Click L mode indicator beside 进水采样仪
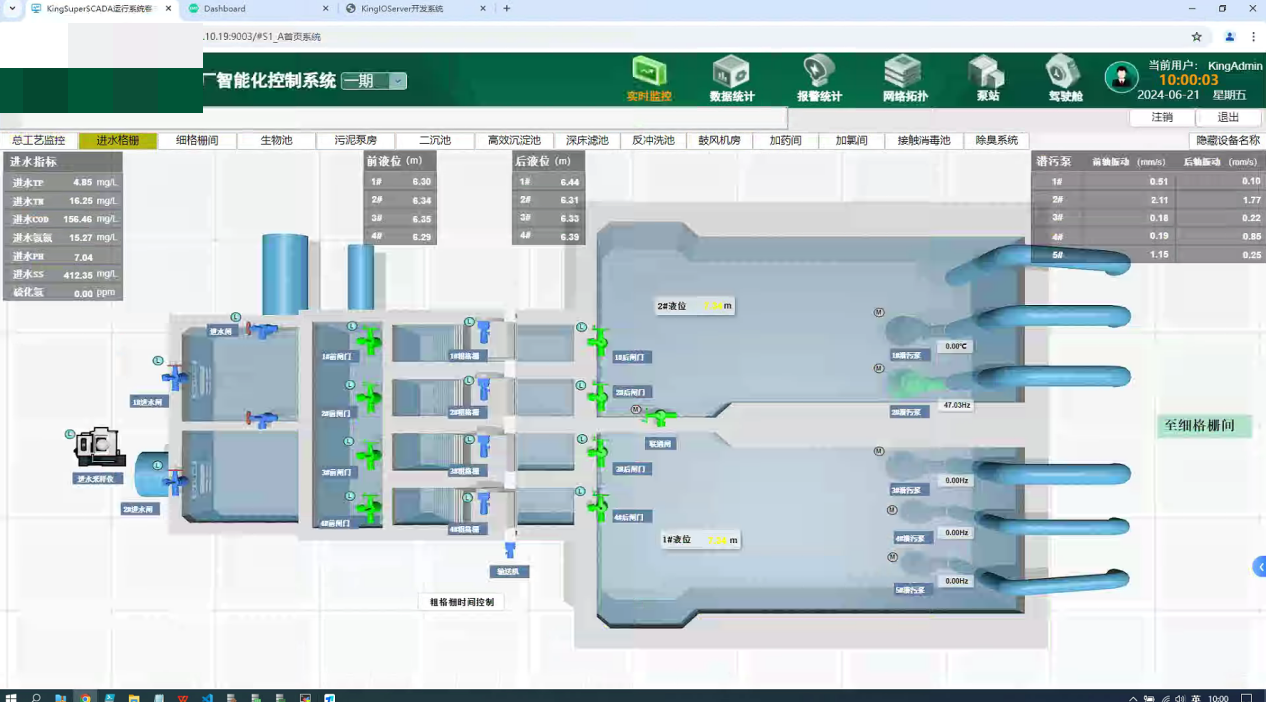The width and height of the screenshot is (1266, 702). (x=69, y=434)
